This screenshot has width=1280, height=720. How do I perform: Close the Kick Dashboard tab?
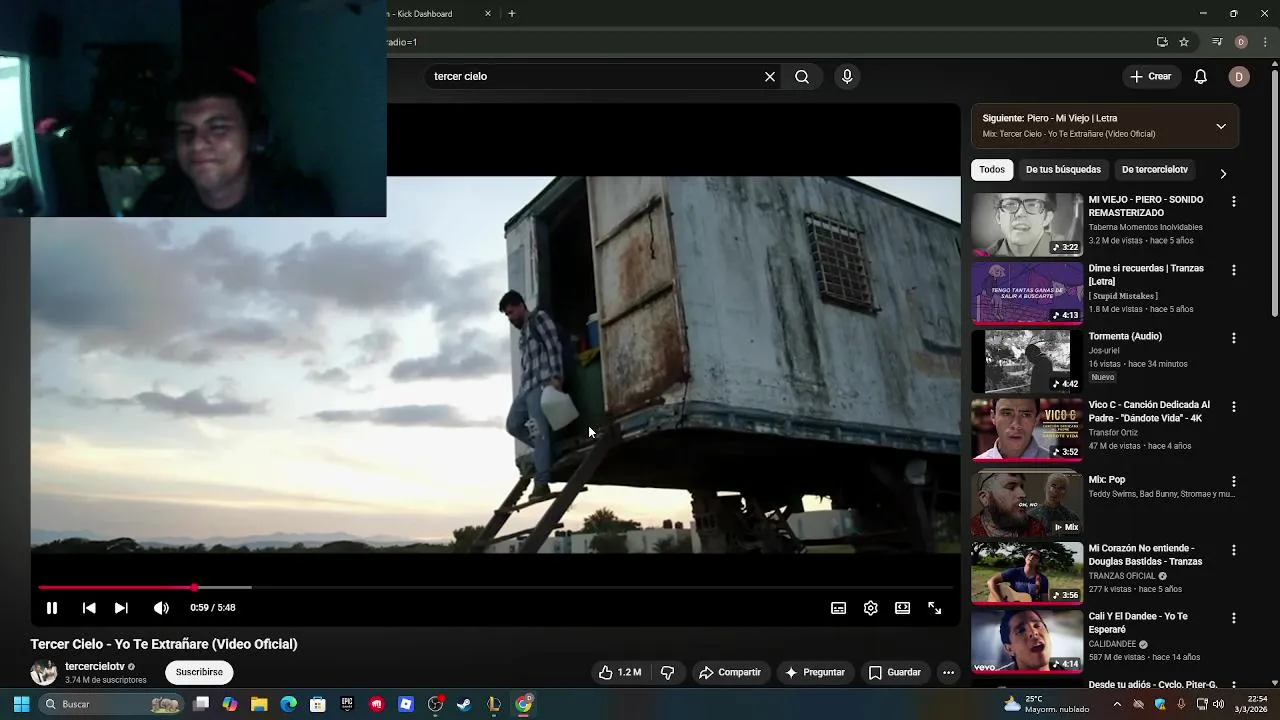488,14
